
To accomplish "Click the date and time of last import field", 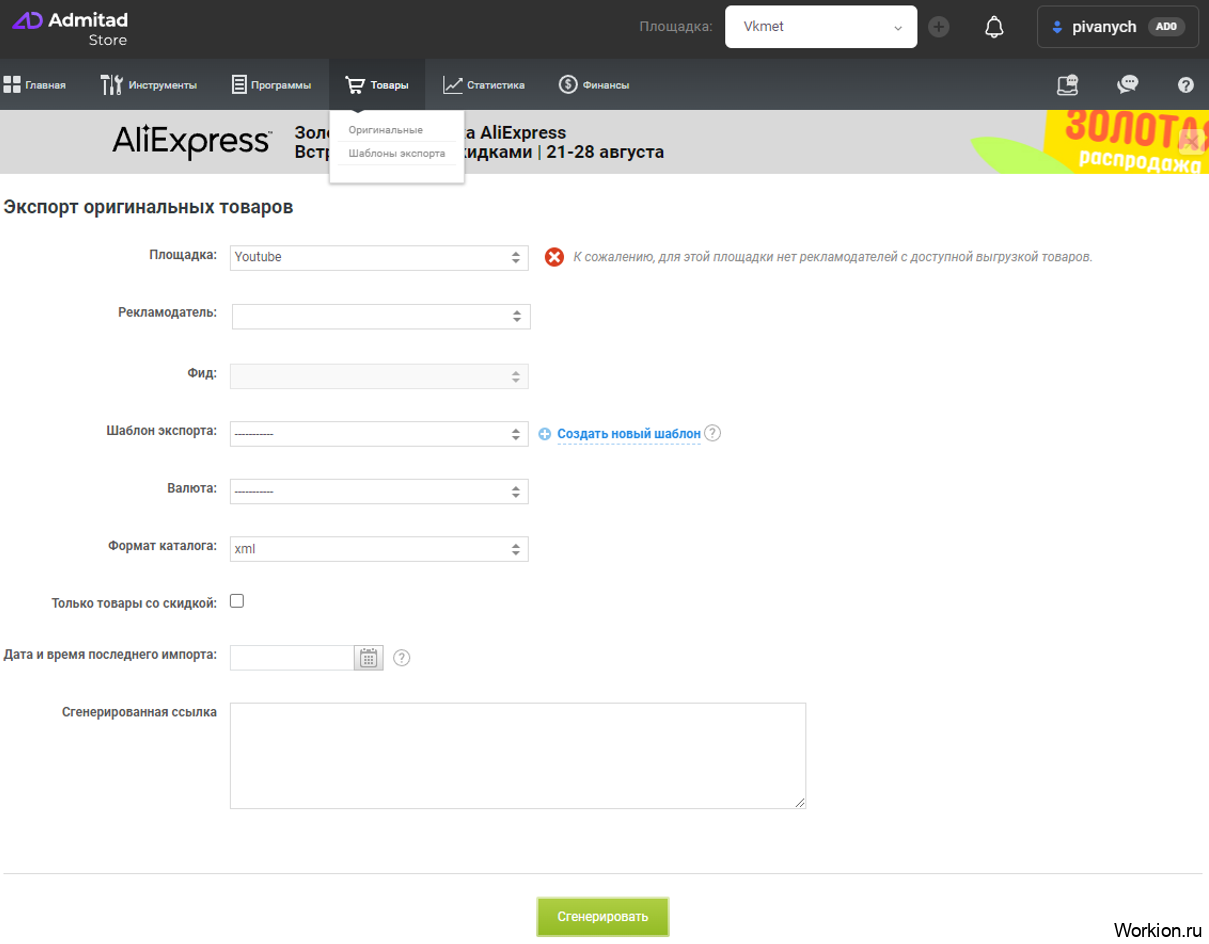I will 292,657.
